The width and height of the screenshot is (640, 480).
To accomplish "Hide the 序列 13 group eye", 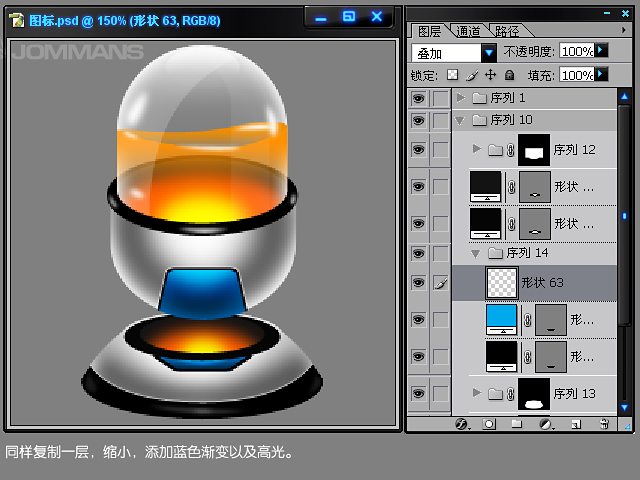I will 418,394.
